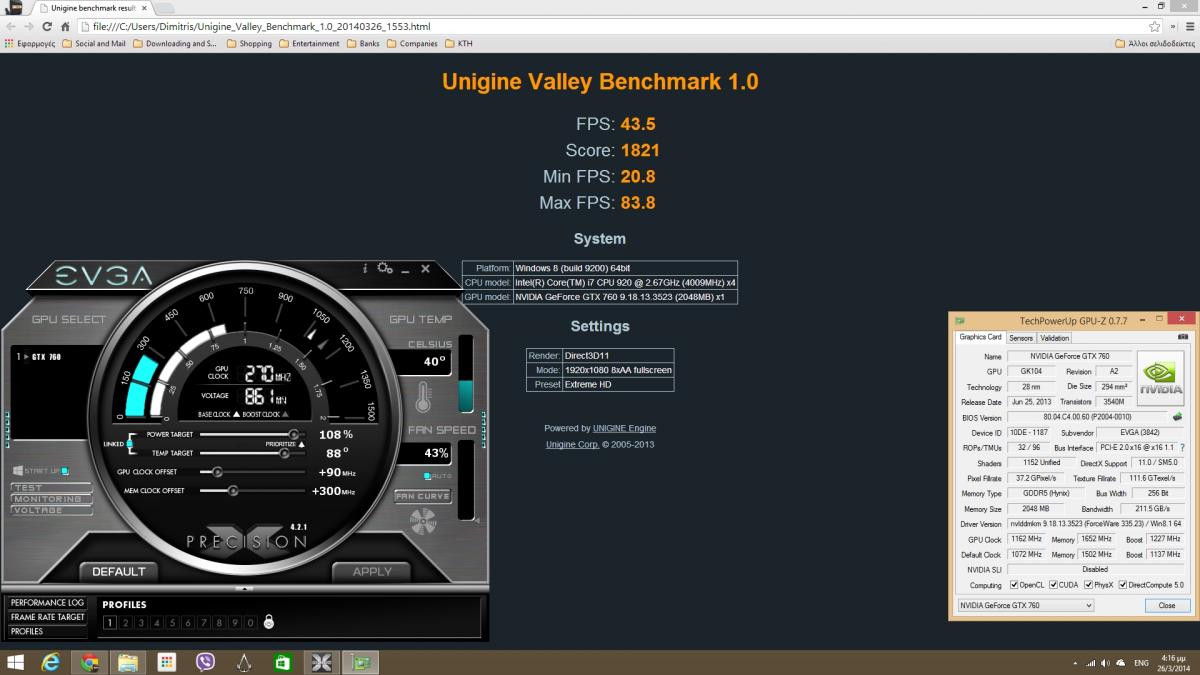Switch to EVGA Precision X taskbar icon
This screenshot has height=675, width=1200.
click(x=322, y=662)
